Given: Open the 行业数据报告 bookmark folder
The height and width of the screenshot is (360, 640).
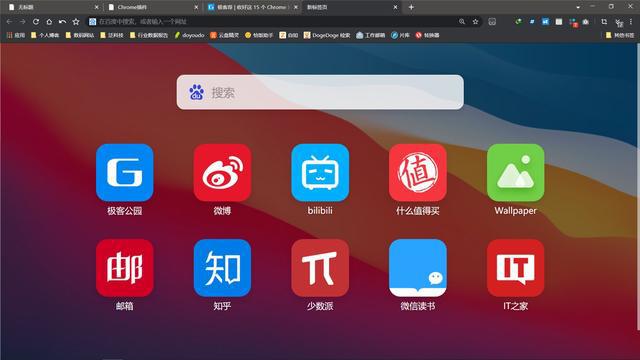Looking at the screenshot, I should 149,35.
